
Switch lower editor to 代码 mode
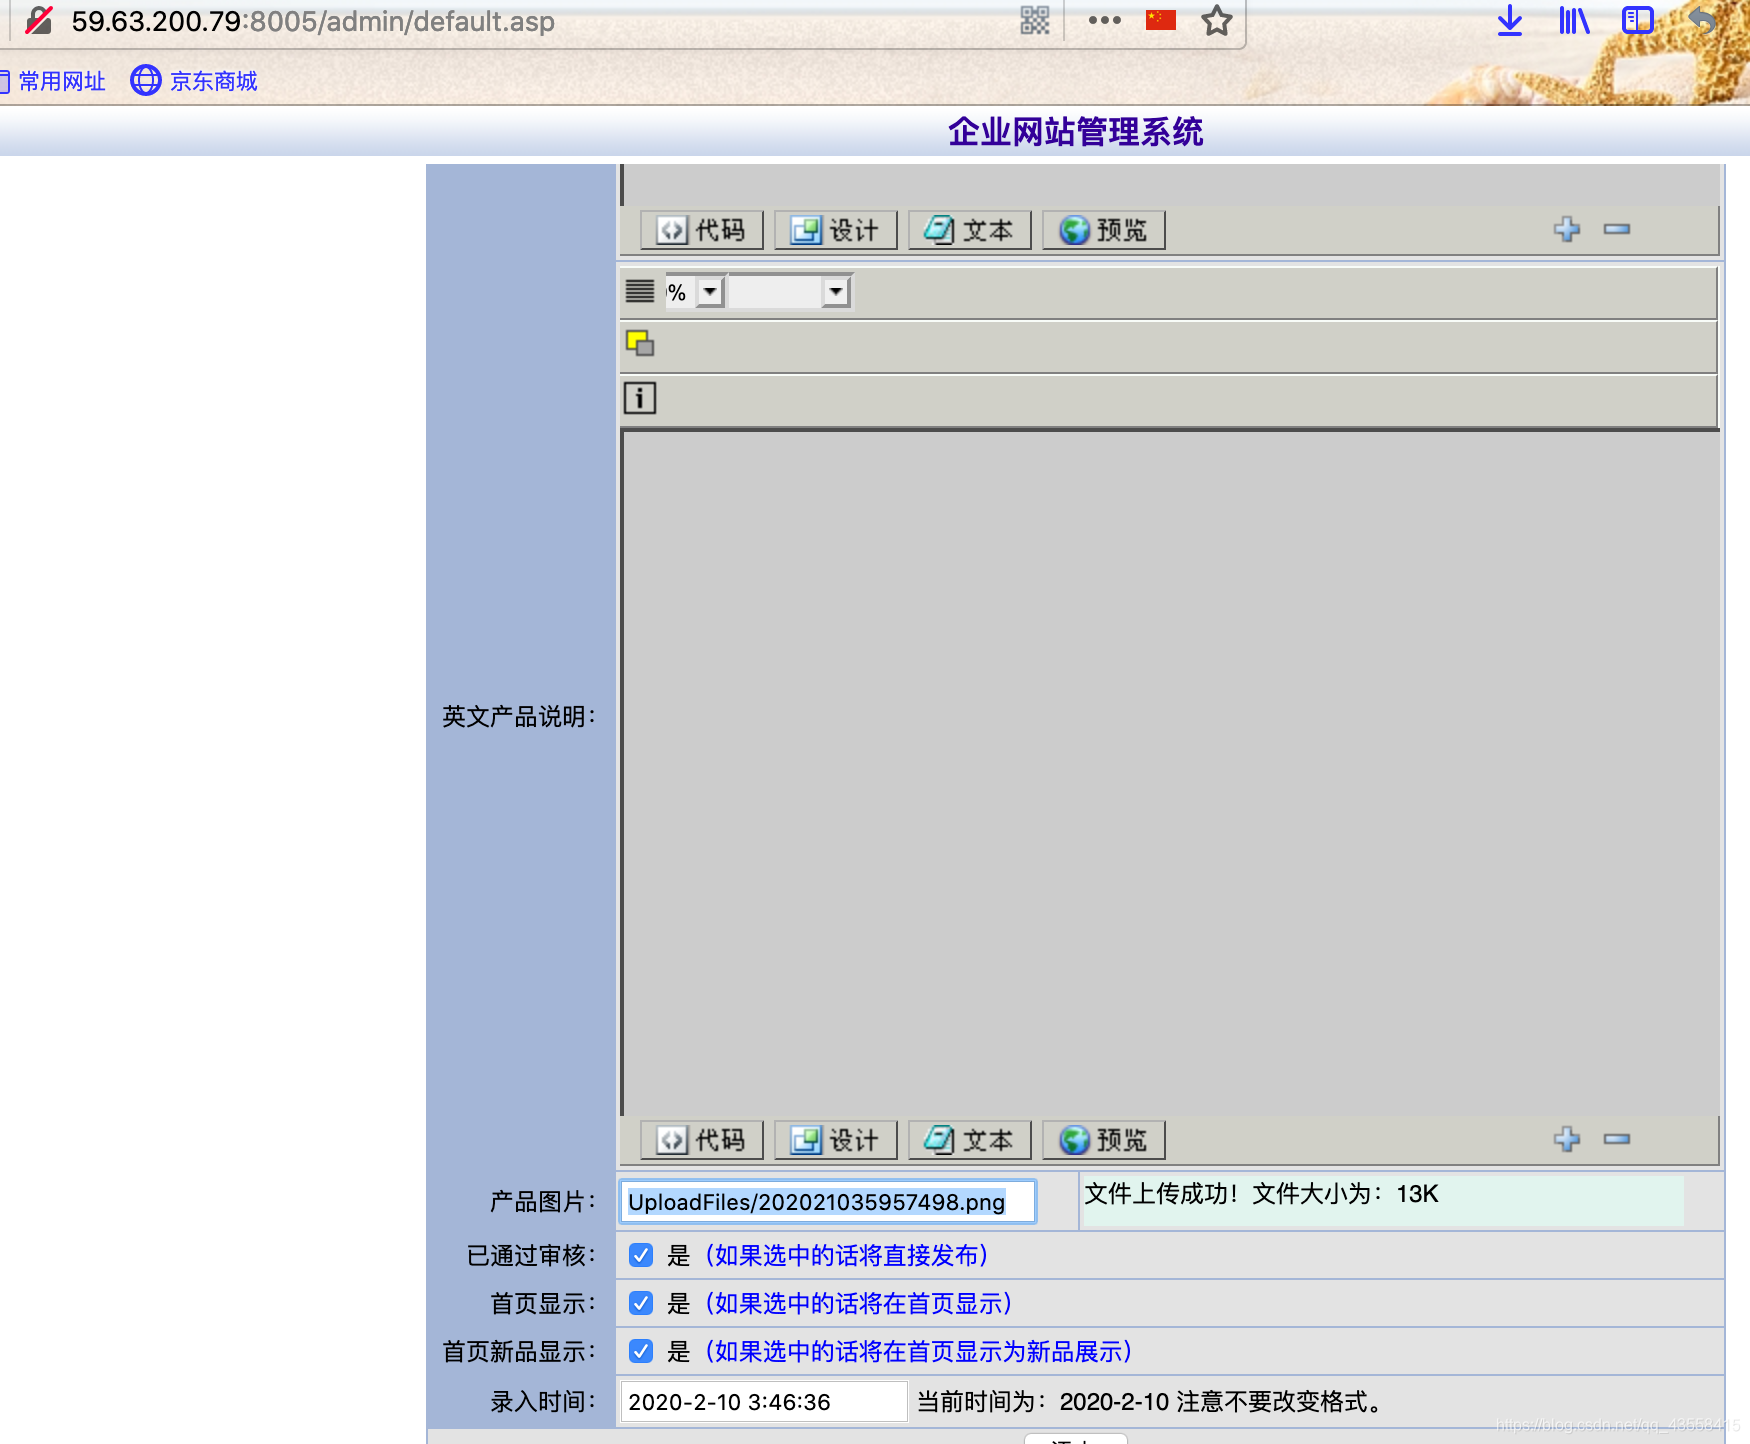point(701,1140)
